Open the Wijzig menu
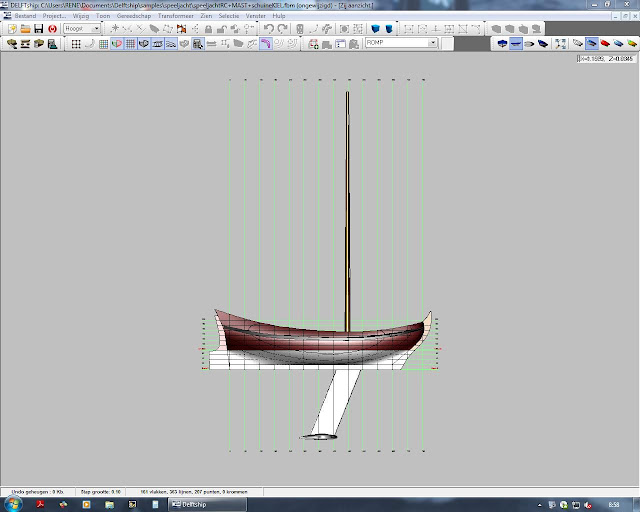 coord(81,16)
